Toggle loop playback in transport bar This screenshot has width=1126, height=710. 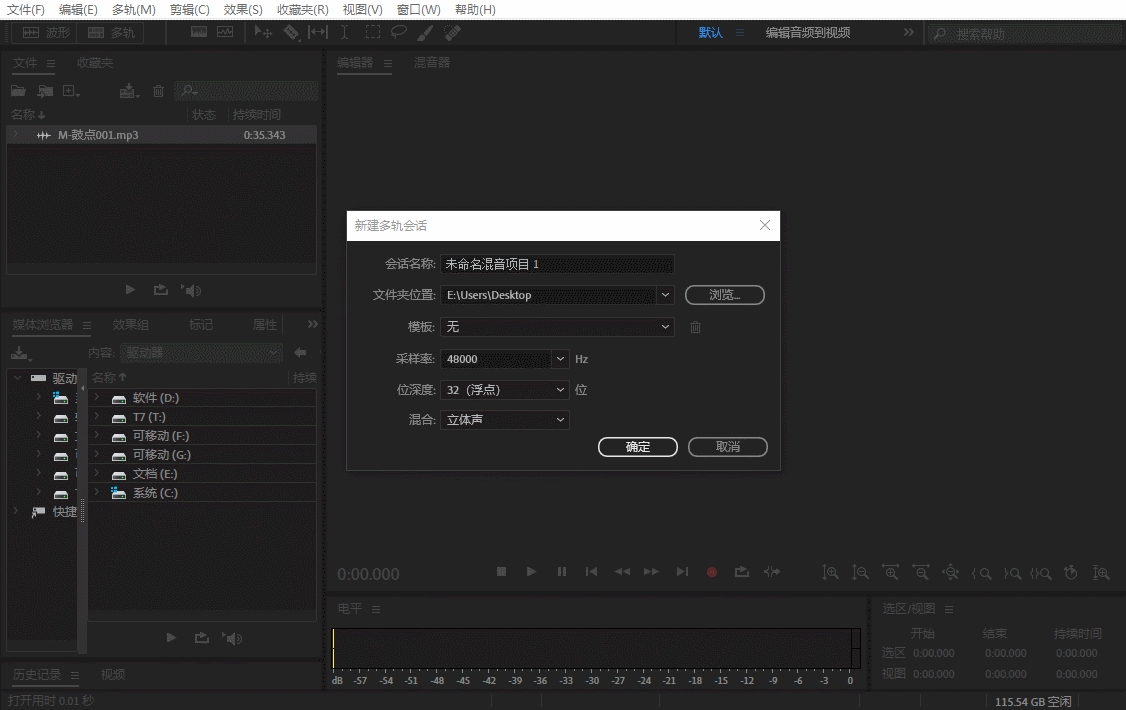tap(741, 572)
